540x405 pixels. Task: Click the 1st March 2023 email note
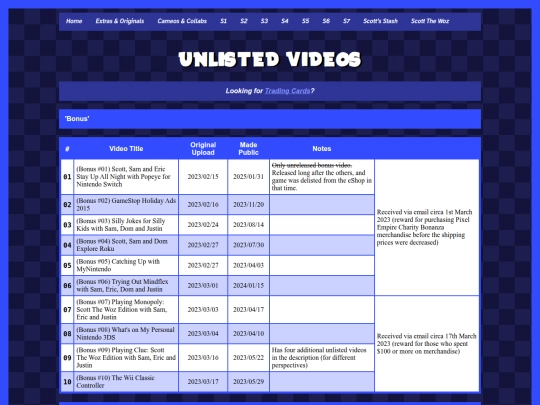click(426, 227)
